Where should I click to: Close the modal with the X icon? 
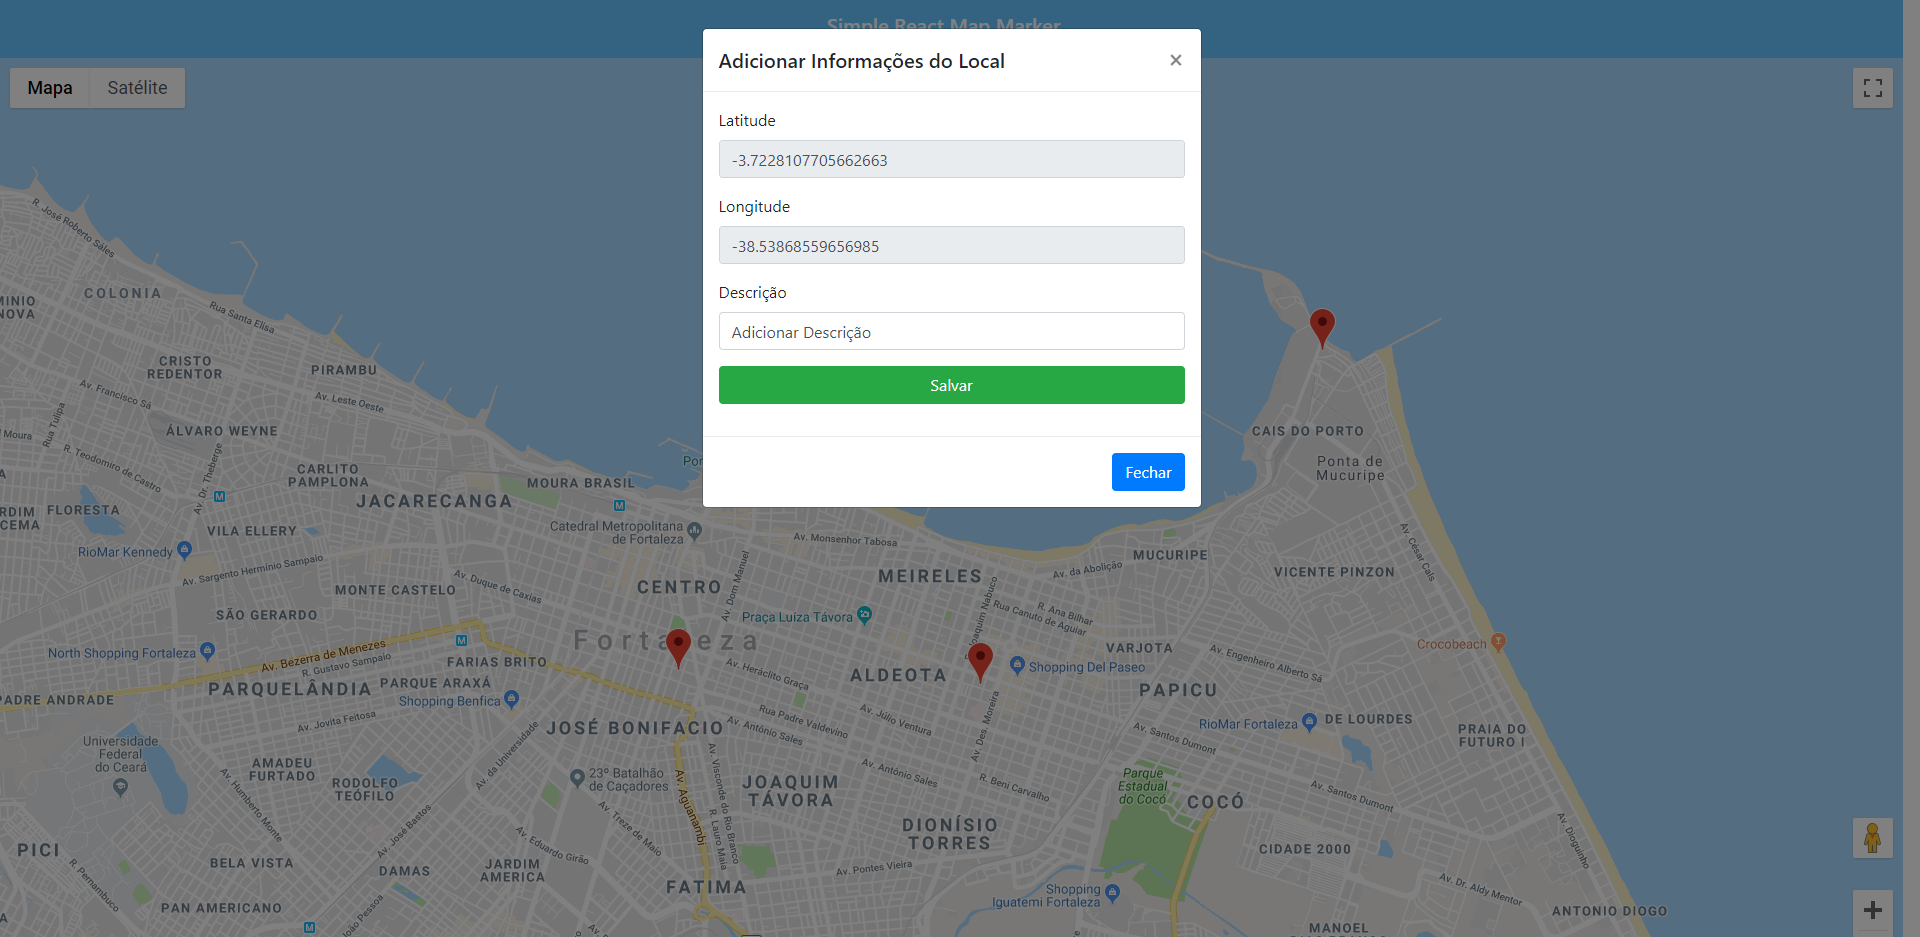pos(1176,60)
